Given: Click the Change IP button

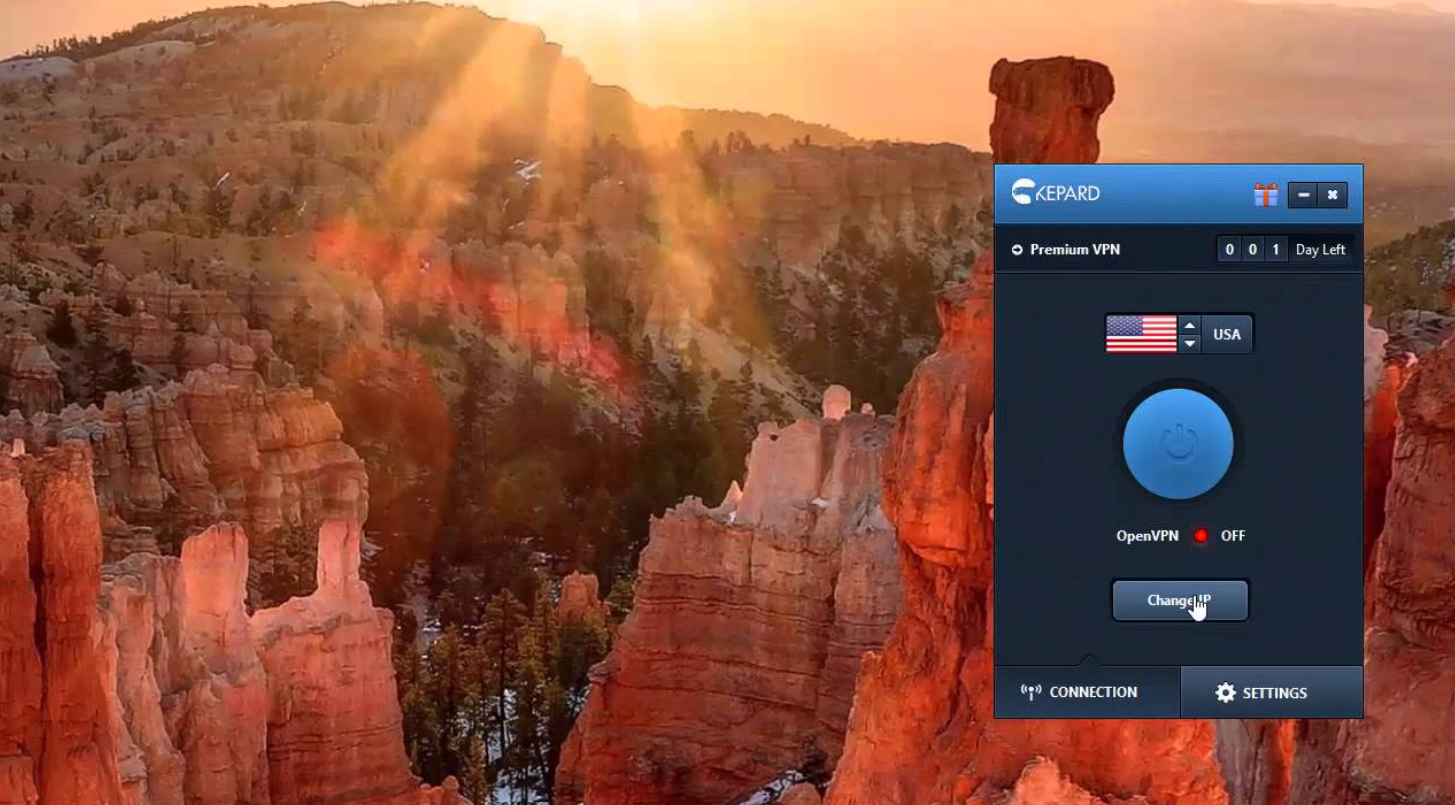Looking at the screenshot, I should (x=1180, y=601).
